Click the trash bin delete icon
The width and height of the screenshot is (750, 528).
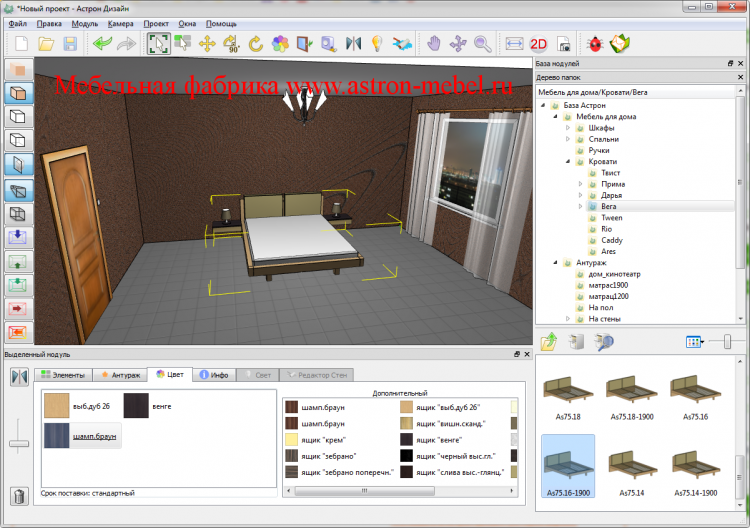point(19,496)
